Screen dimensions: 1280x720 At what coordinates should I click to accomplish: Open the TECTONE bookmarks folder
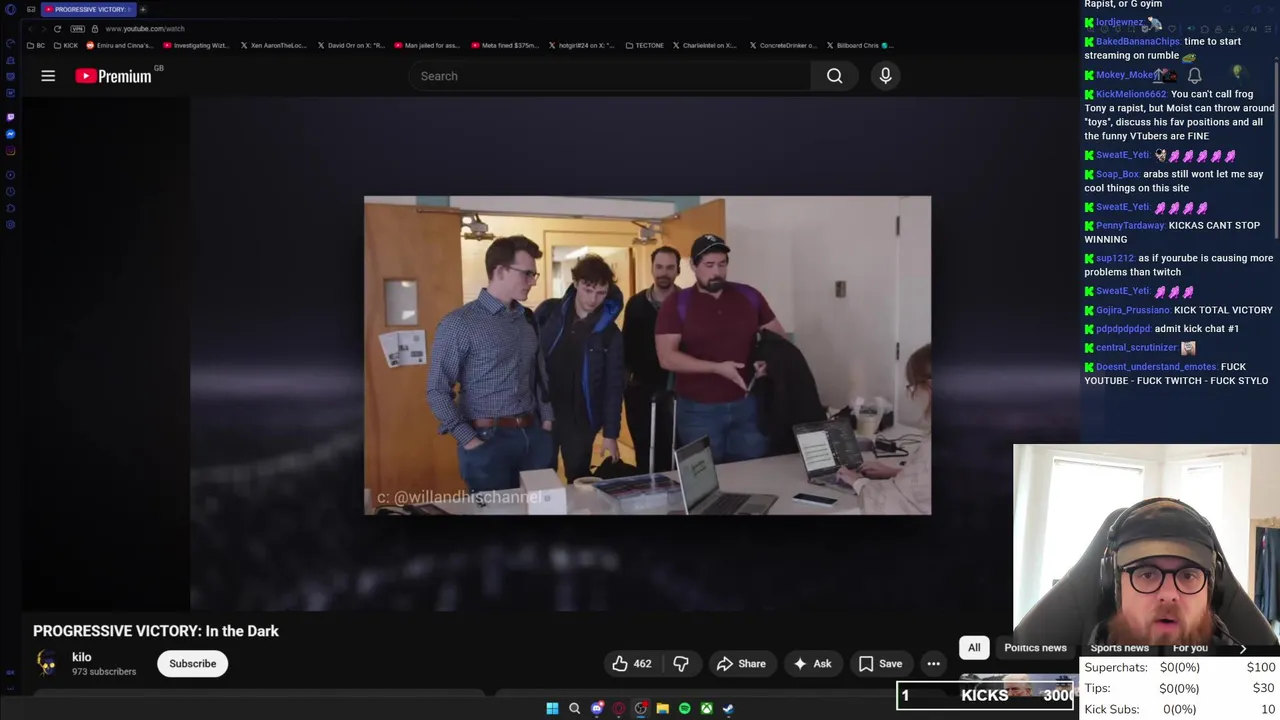point(645,45)
